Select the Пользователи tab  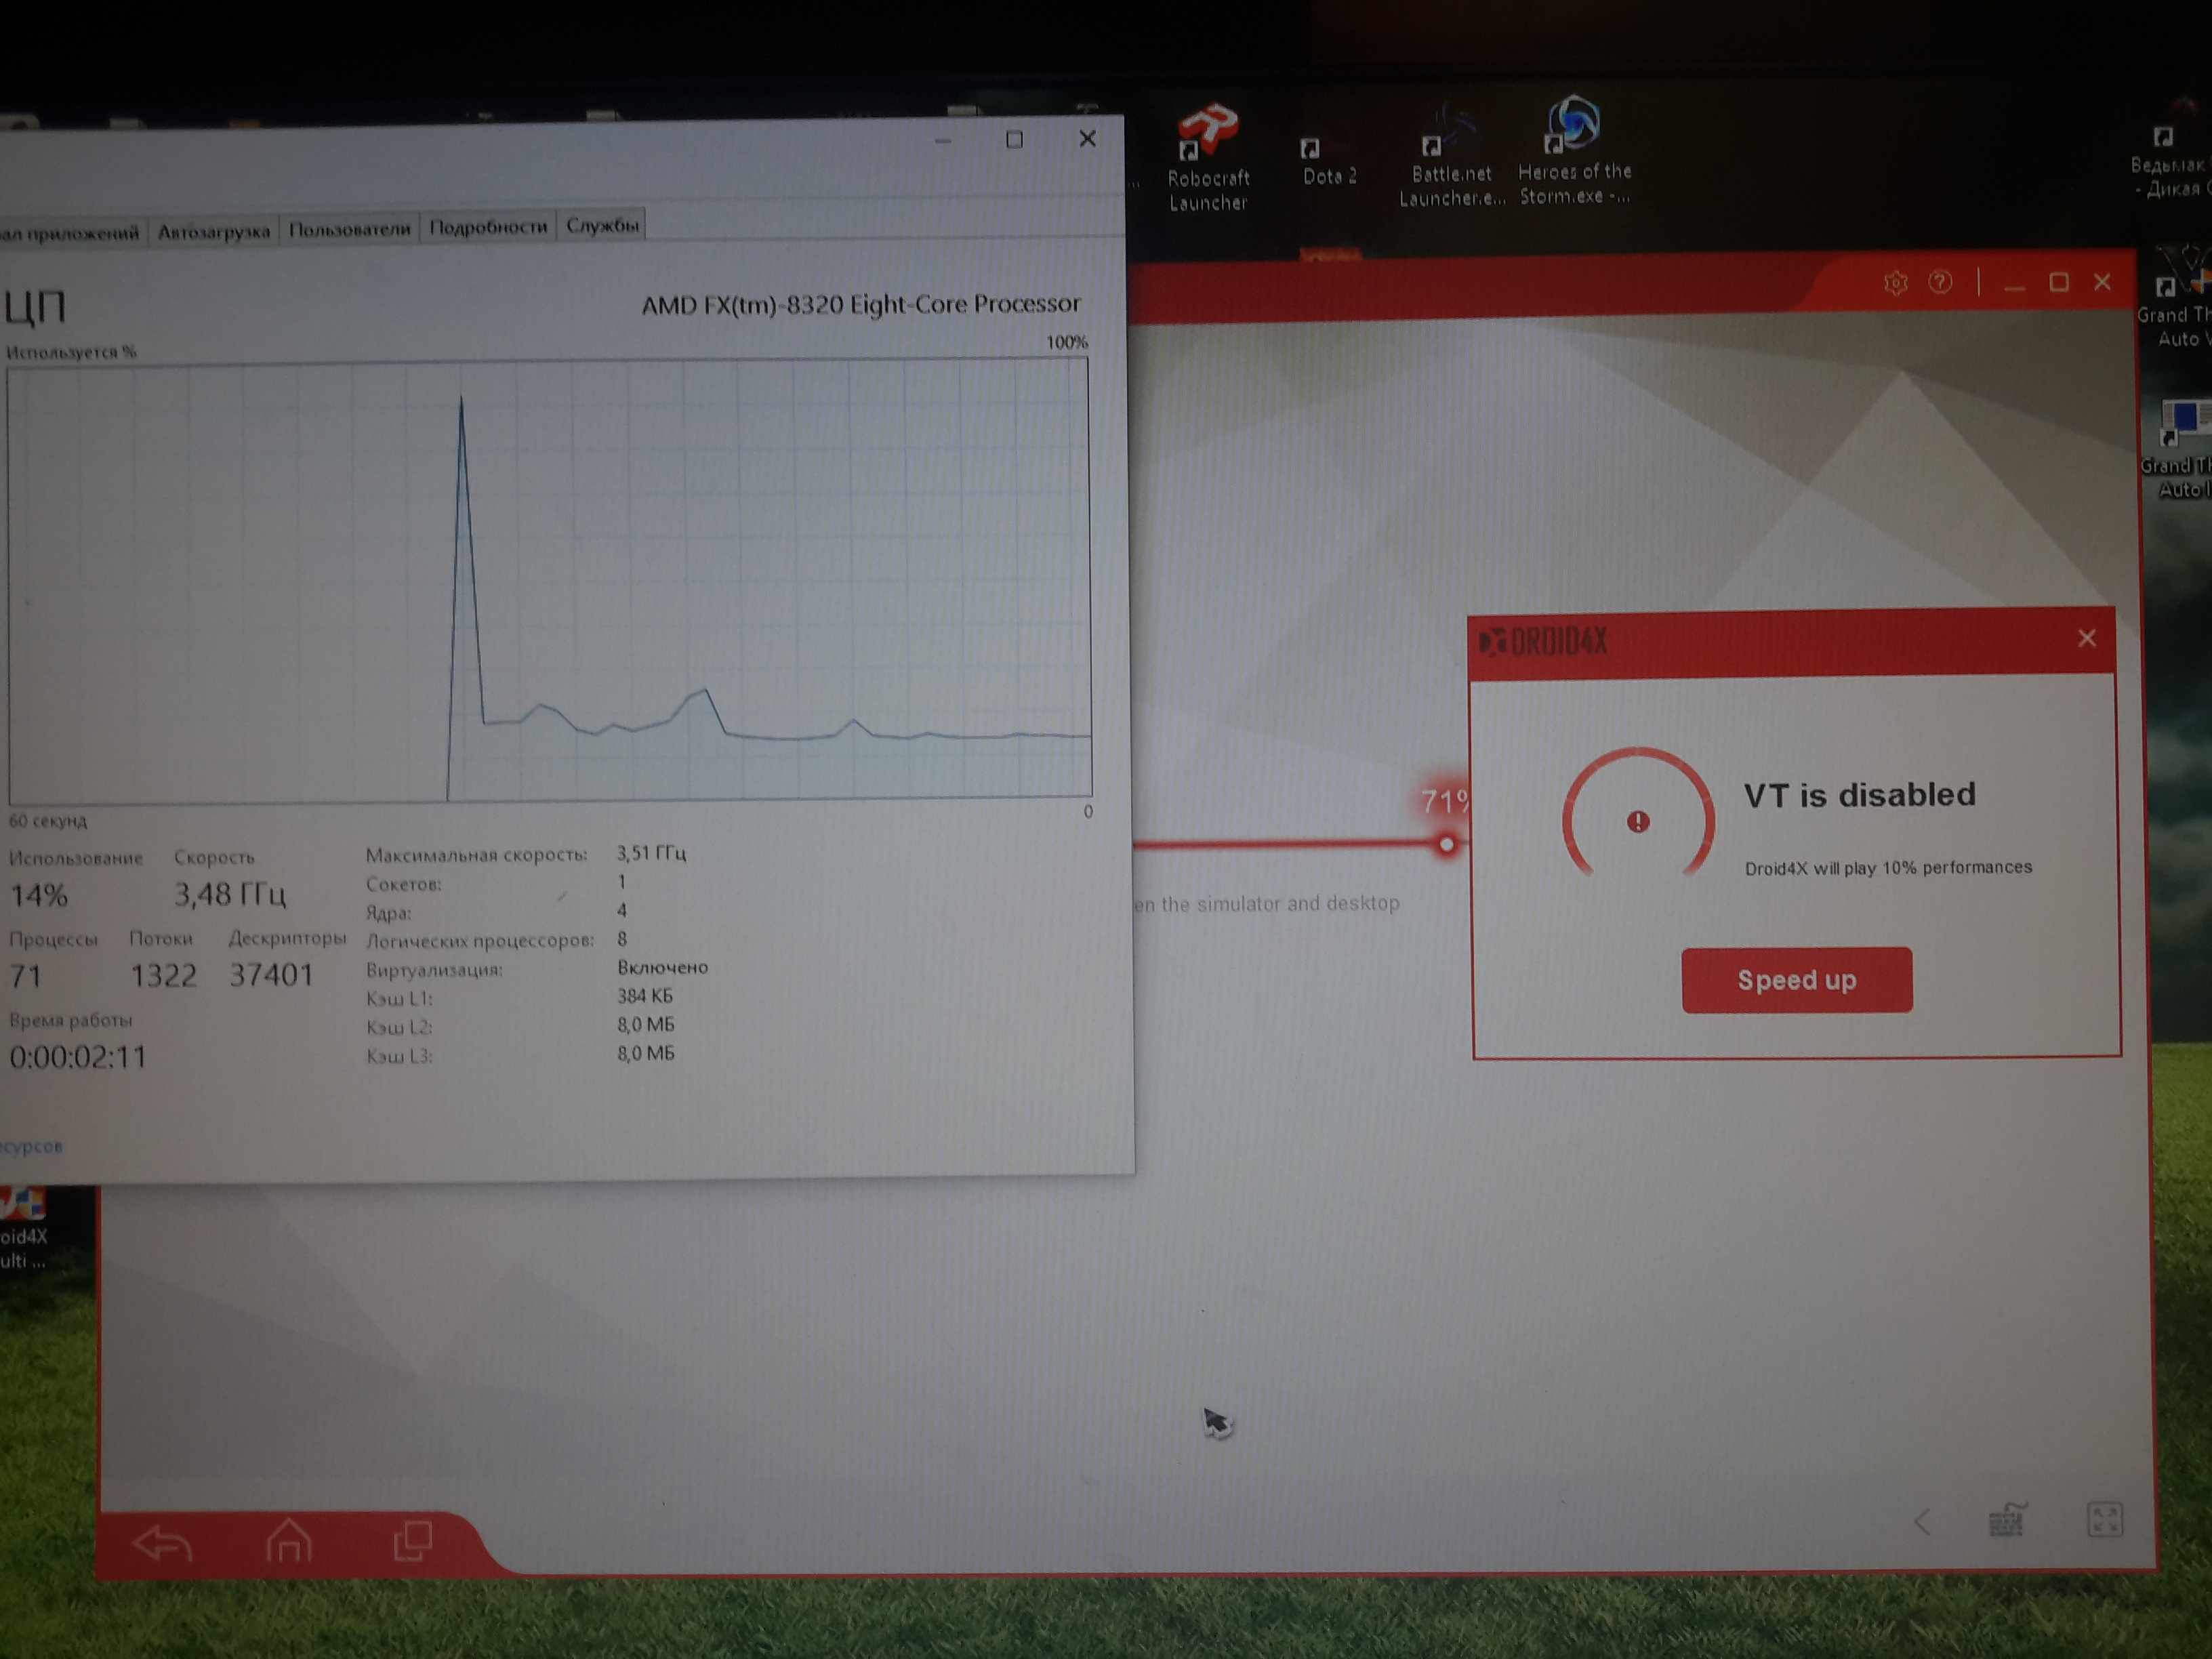tap(349, 229)
